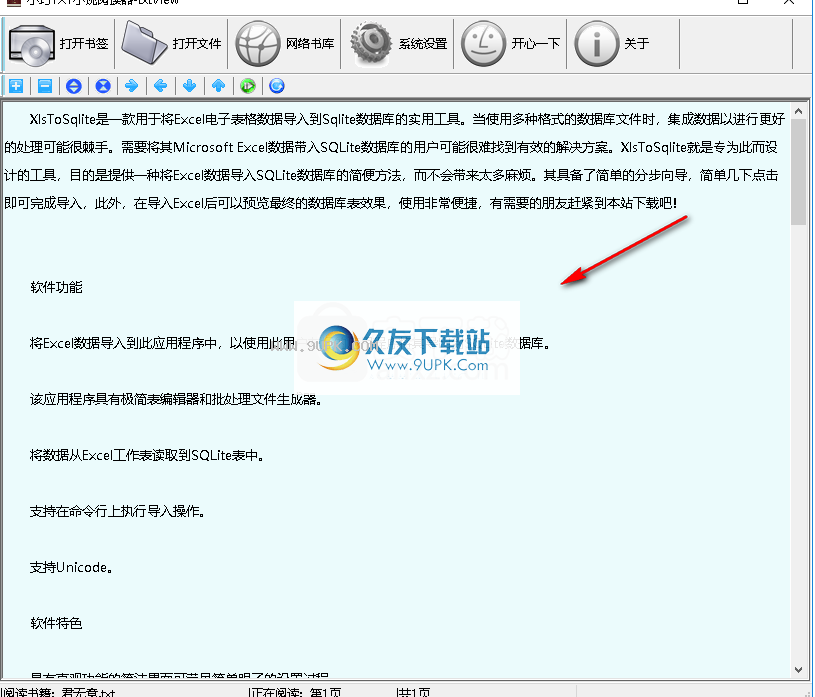The image size is (815, 697).
Task: Click the vertical scrollbar thumb
Action: click(x=799, y=172)
